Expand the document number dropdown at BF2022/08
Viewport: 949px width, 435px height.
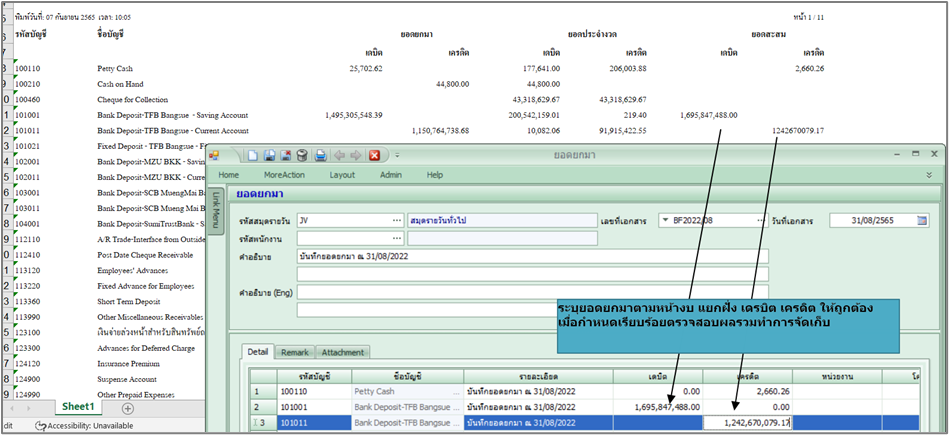(x=664, y=220)
